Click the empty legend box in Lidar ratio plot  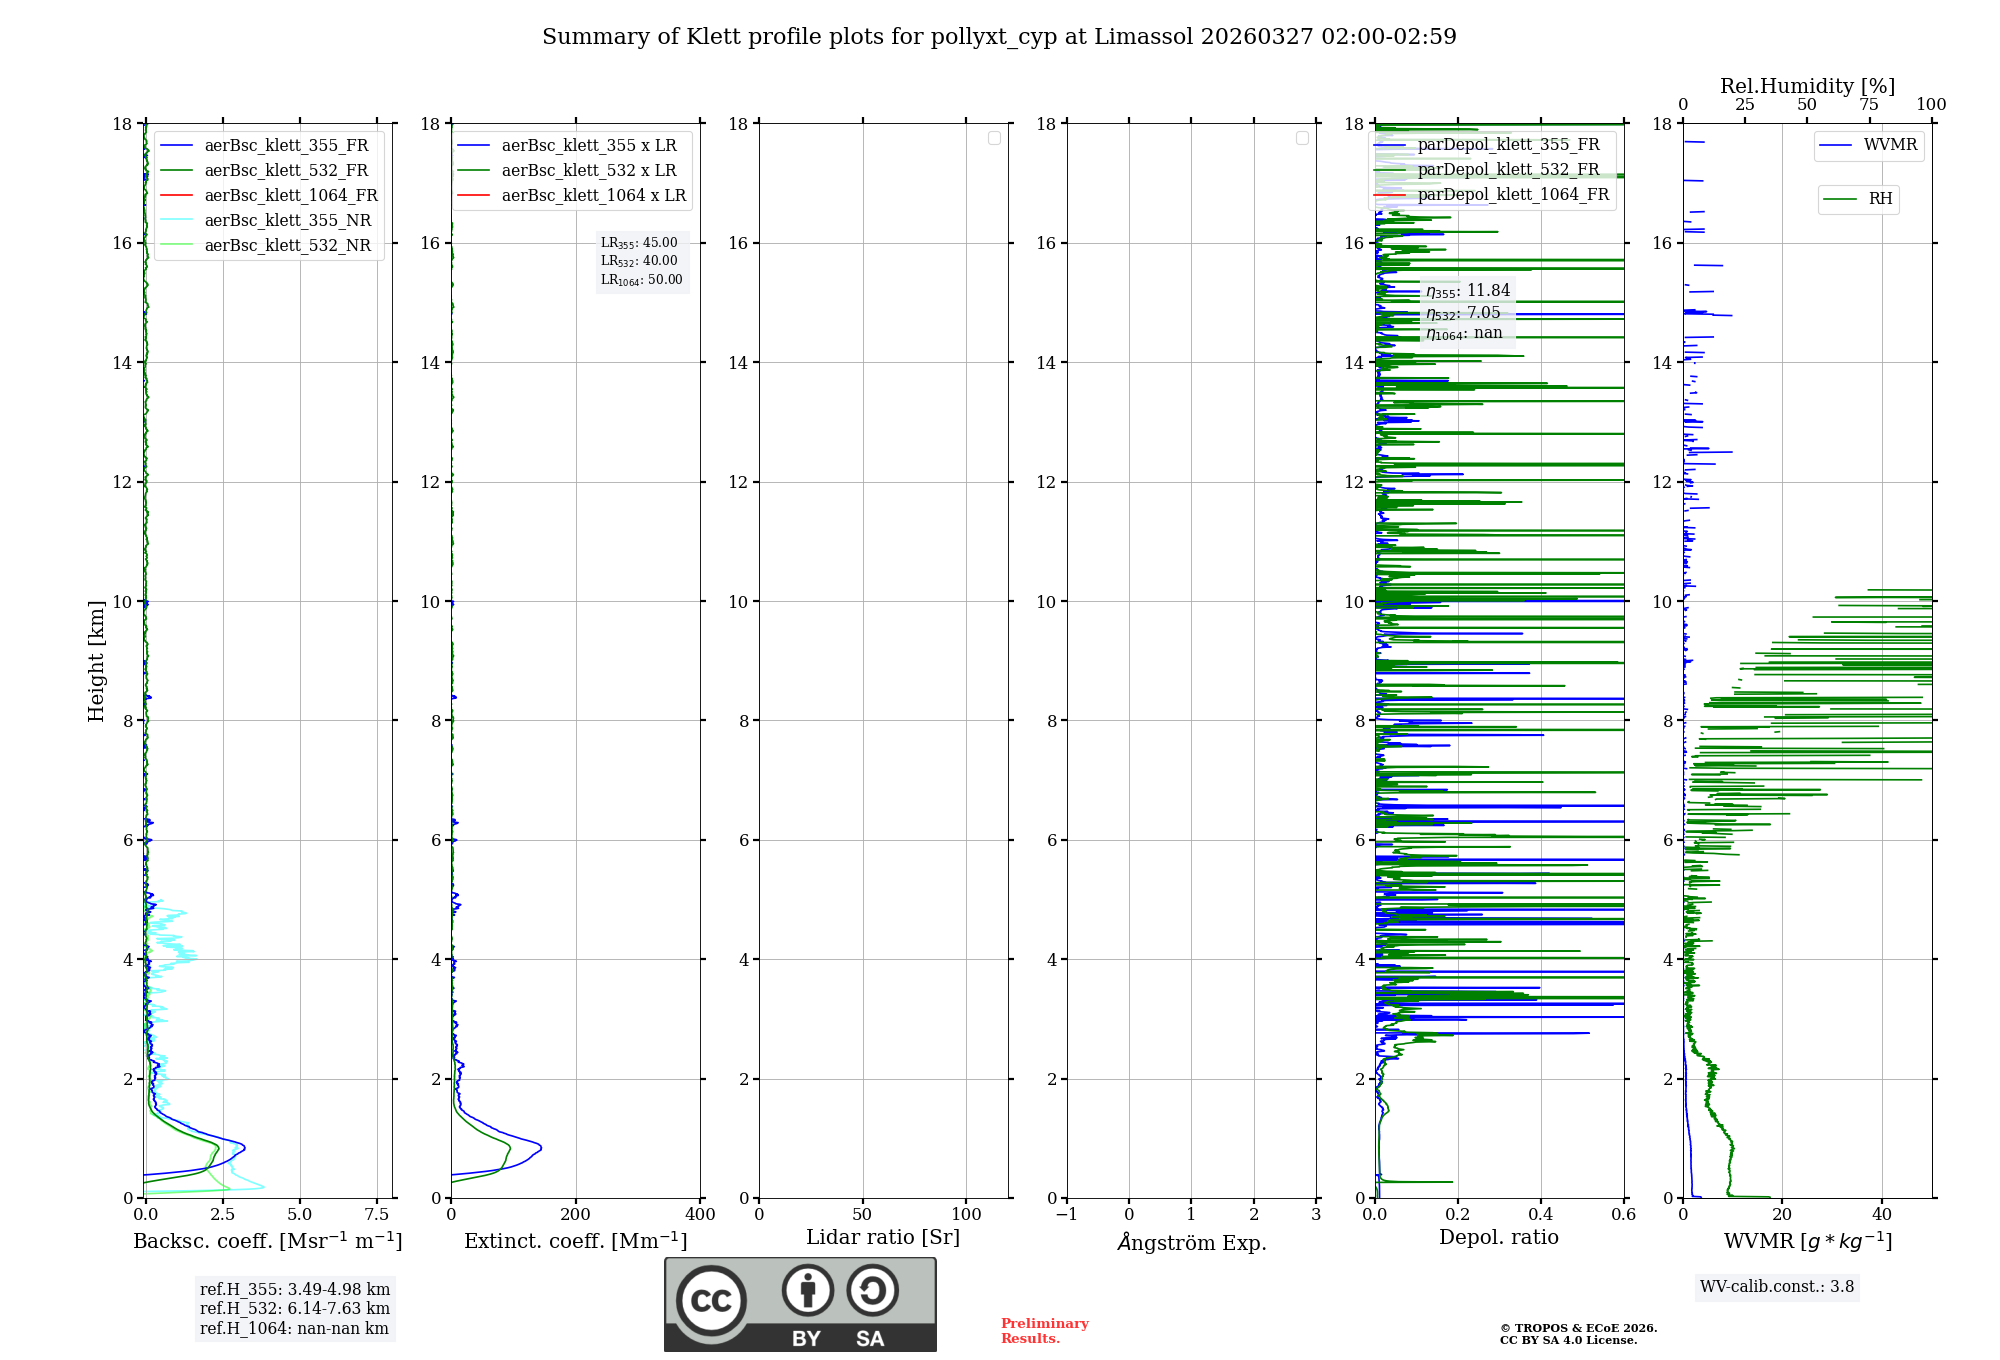(x=994, y=138)
